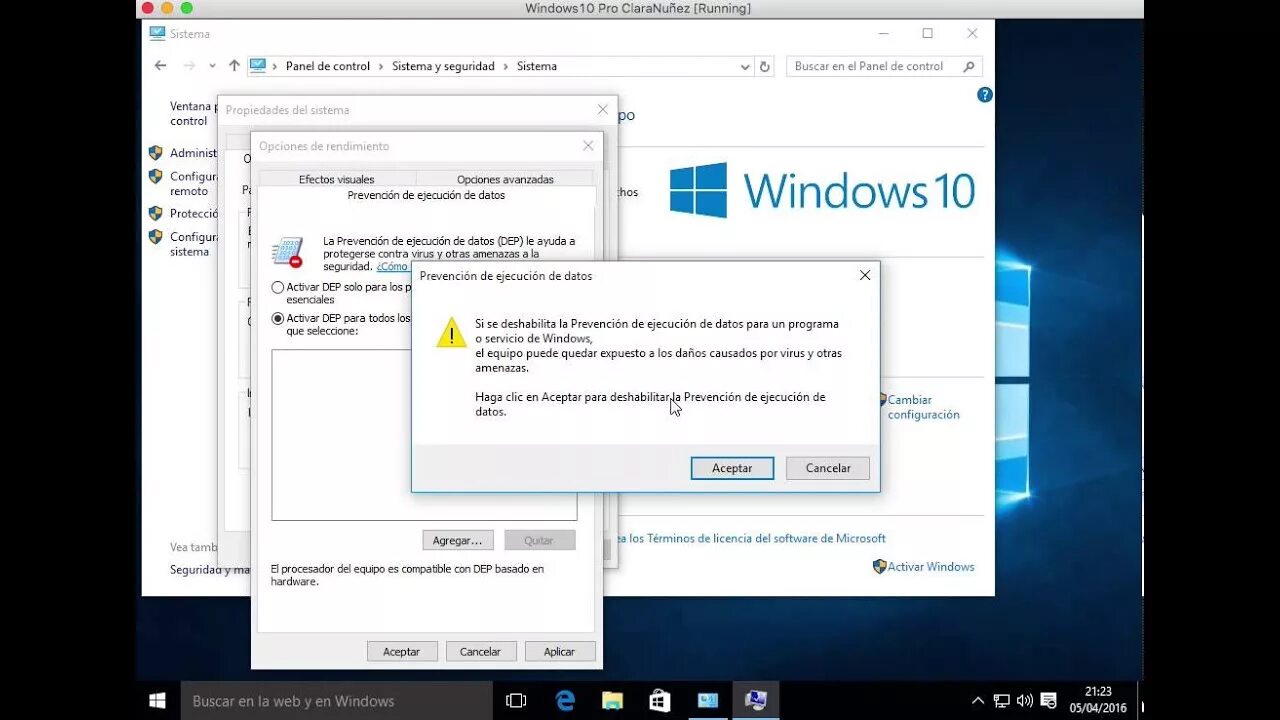
Task: Click the blue Help question mark icon
Action: tap(984, 95)
